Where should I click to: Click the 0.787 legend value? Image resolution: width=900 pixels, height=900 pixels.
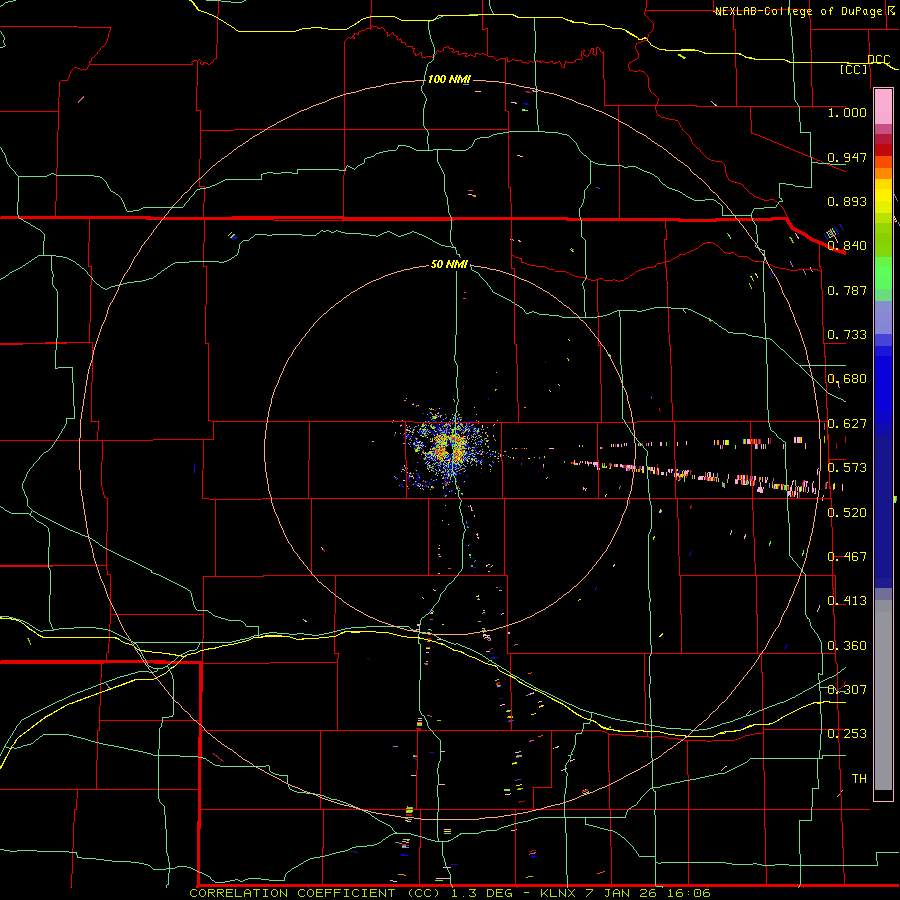[x=847, y=290]
